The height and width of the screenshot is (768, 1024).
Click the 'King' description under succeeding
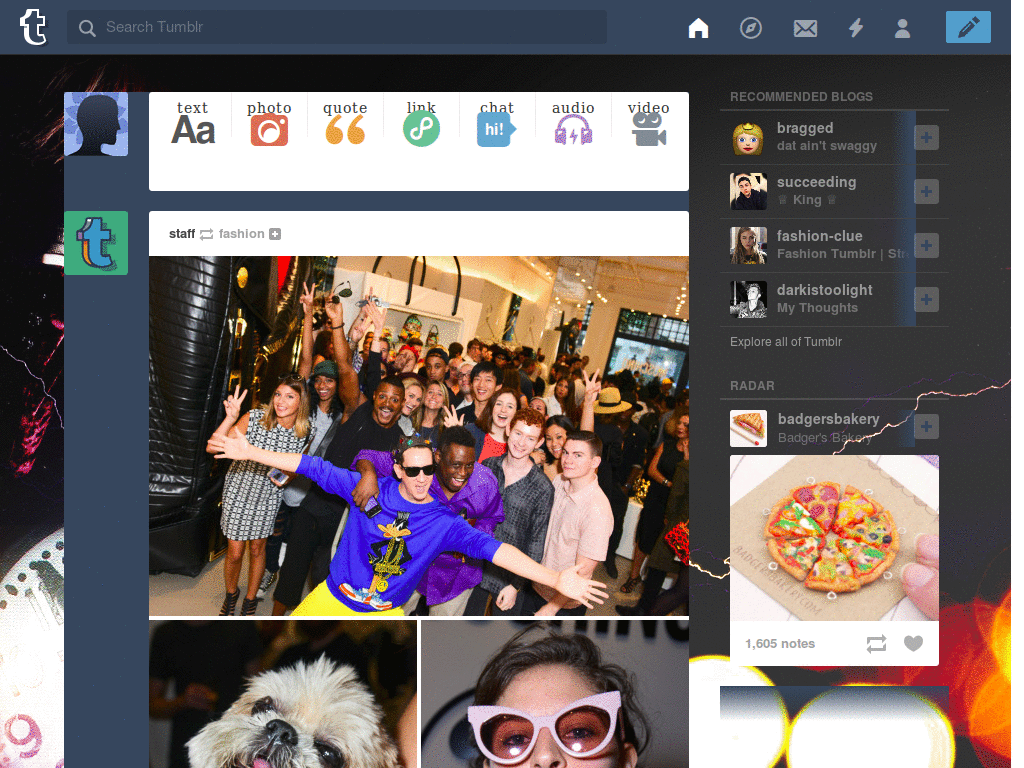pos(807,200)
